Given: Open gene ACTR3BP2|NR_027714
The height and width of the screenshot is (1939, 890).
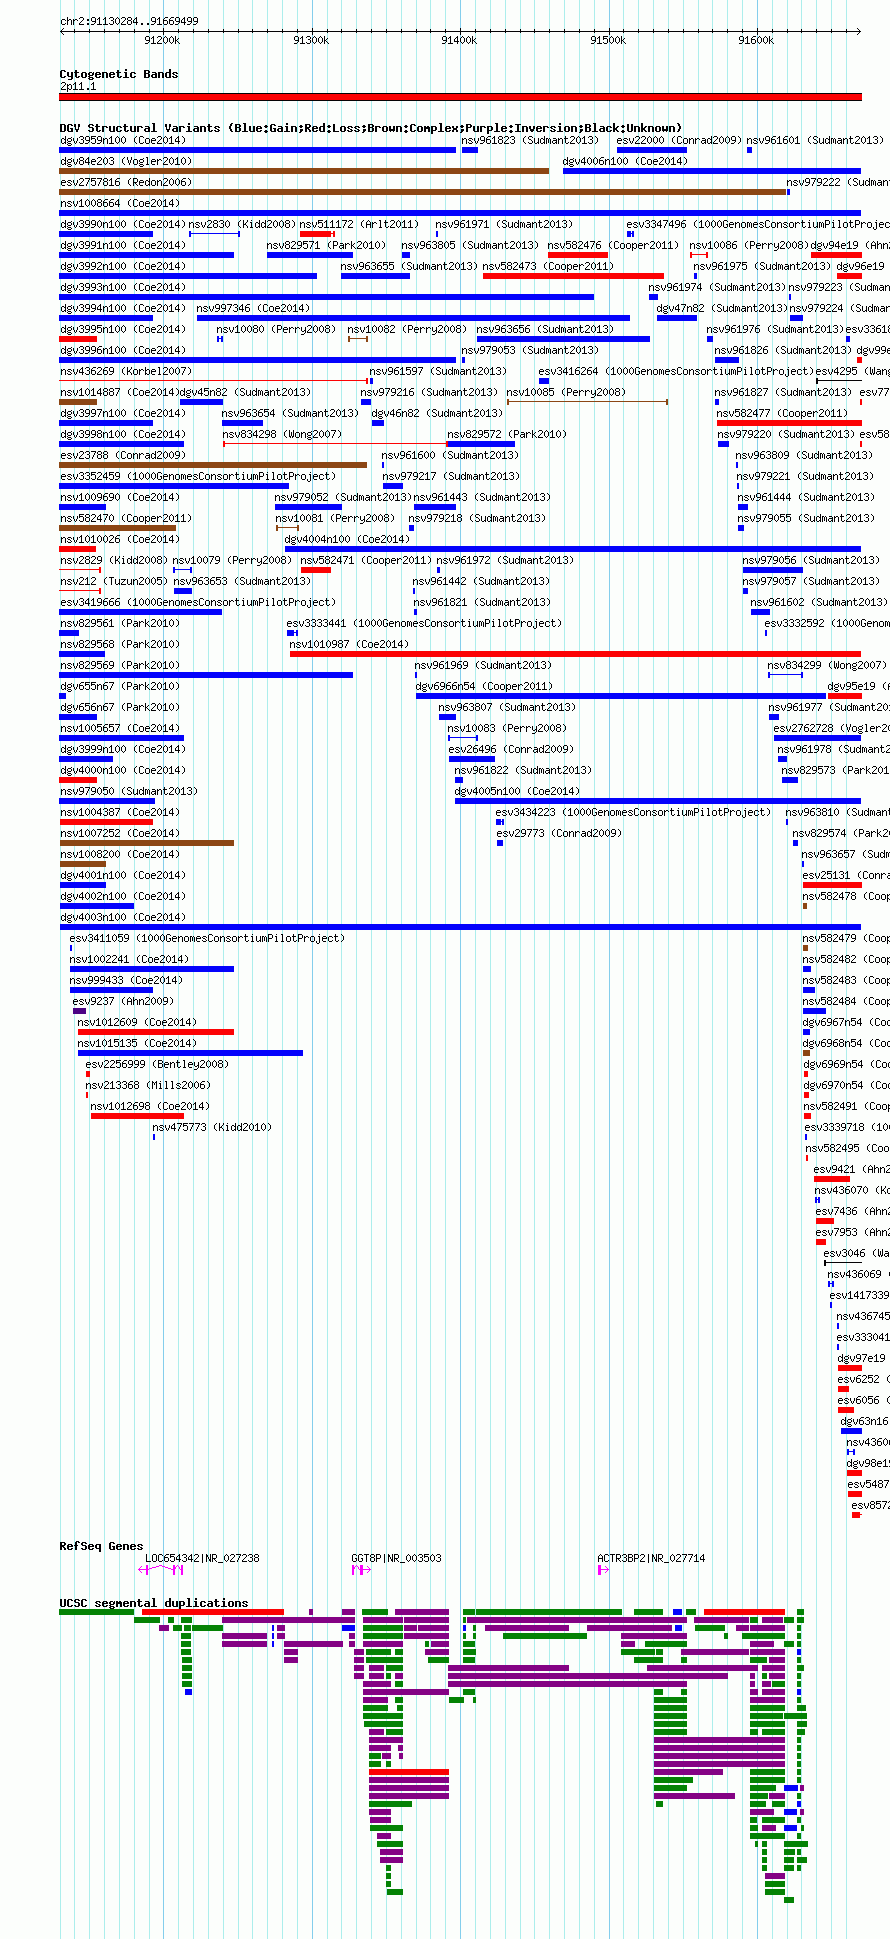Looking at the screenshot, I should pos(651,1558).
